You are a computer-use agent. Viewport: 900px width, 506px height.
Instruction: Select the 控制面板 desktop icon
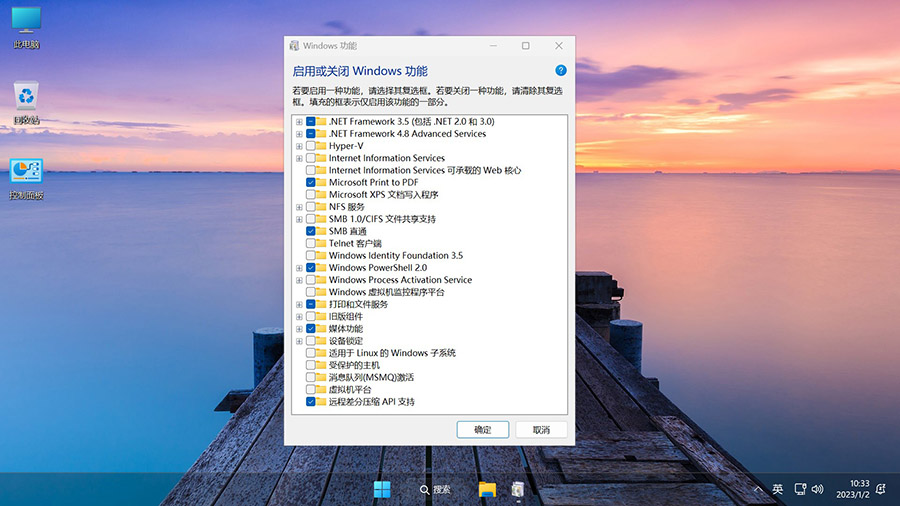click(x=26, y=177)
